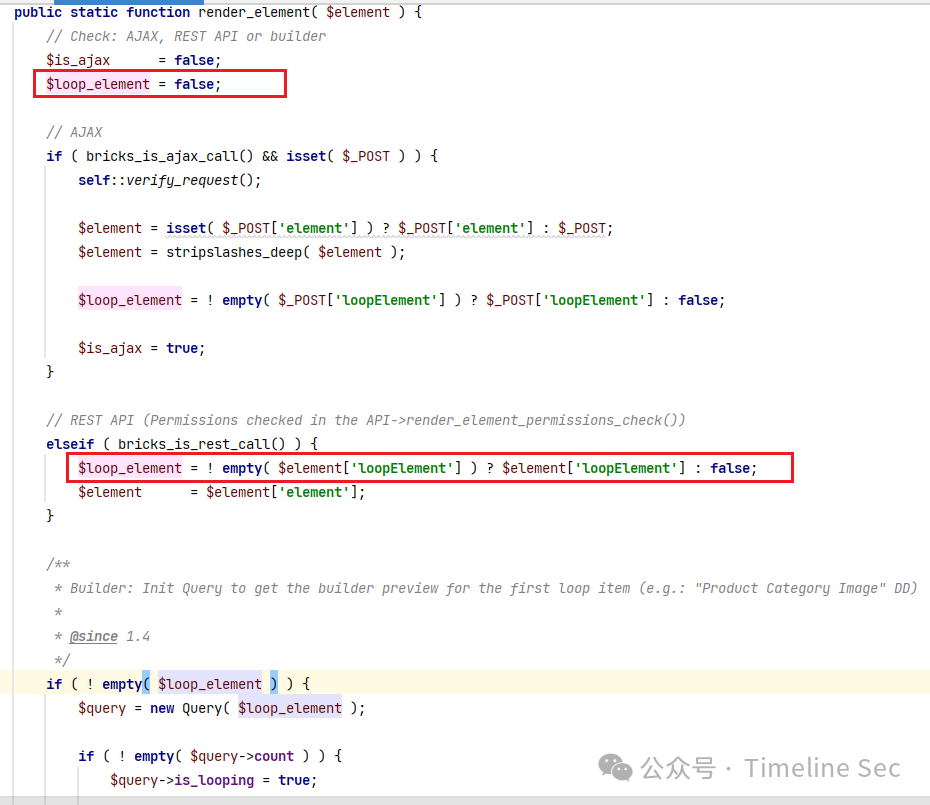Click the docblock opening "/**"
The height and width of the screenshot is (805, 930).
pyautogui.click(x=58, y=564)
